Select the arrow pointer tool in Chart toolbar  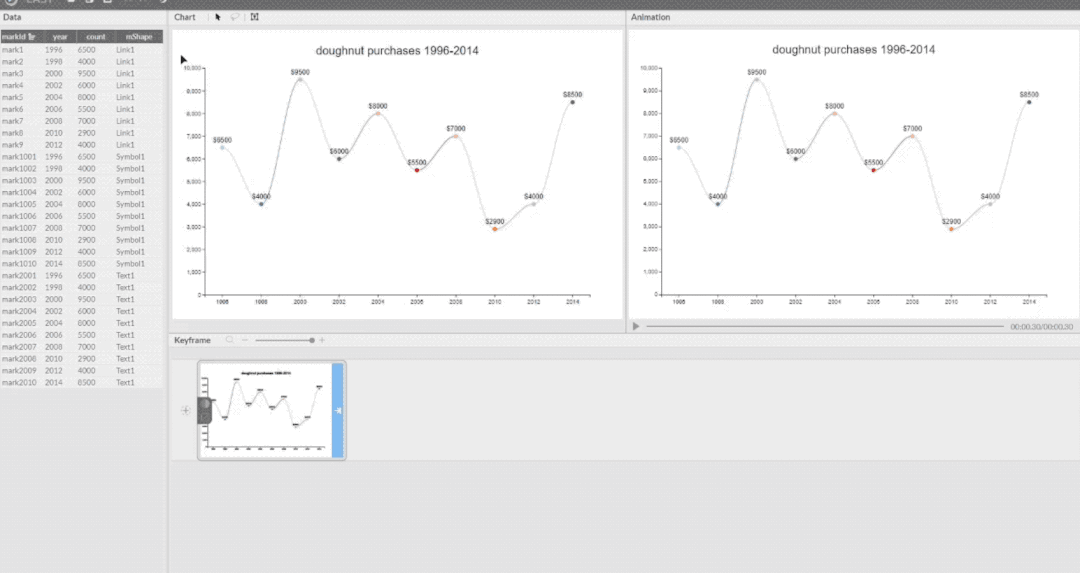pyautogui.click(x=218, y=17)
